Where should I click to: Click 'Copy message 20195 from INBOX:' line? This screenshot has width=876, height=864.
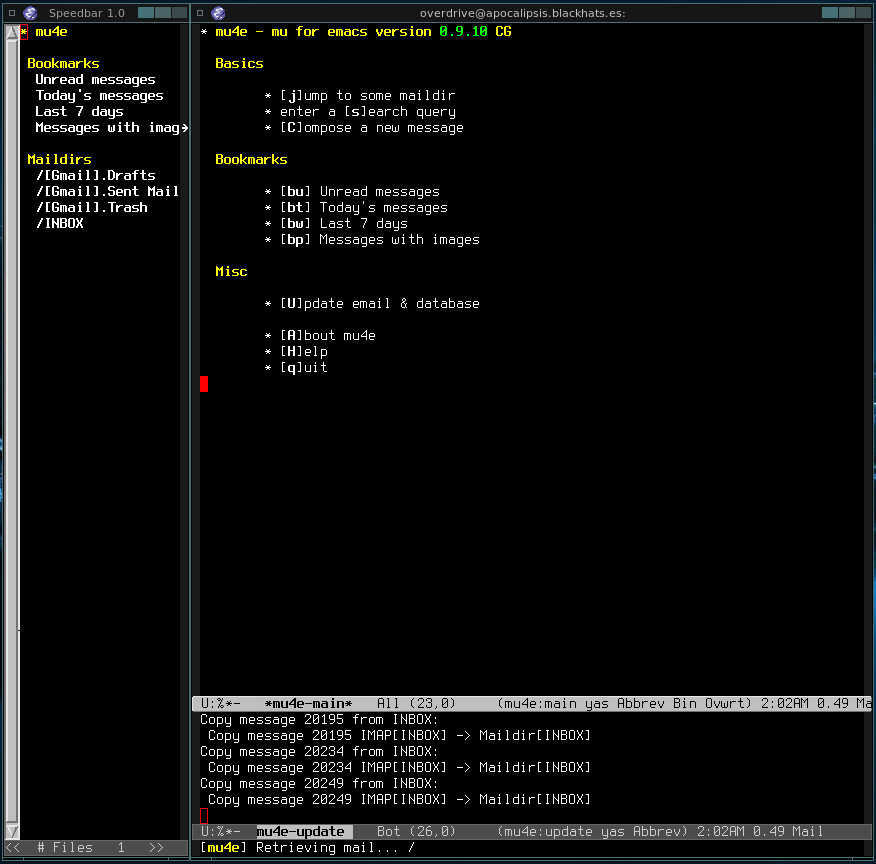319,719
